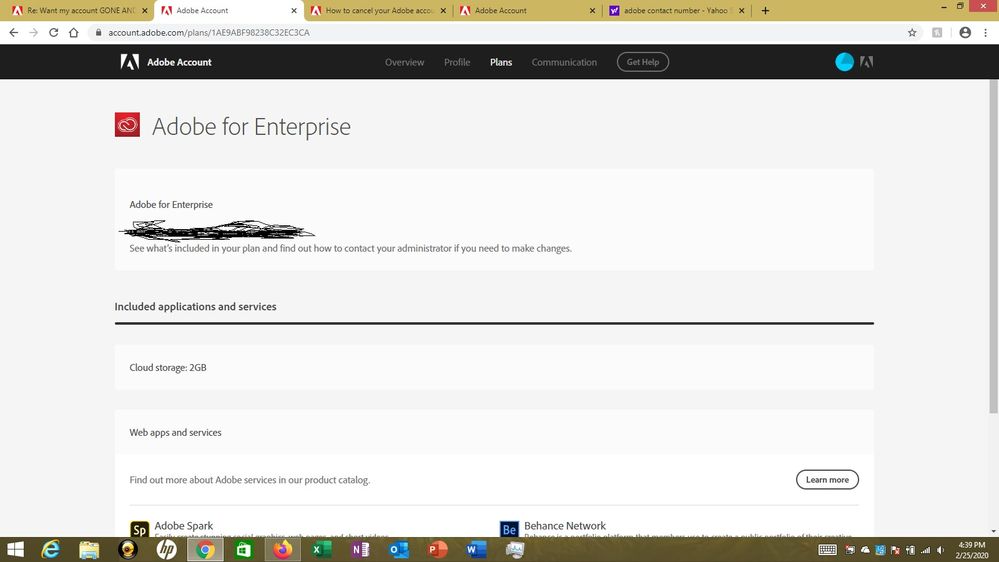999x562 pixels.
Task: Click the address bar URL field
Action: (497, 32)
